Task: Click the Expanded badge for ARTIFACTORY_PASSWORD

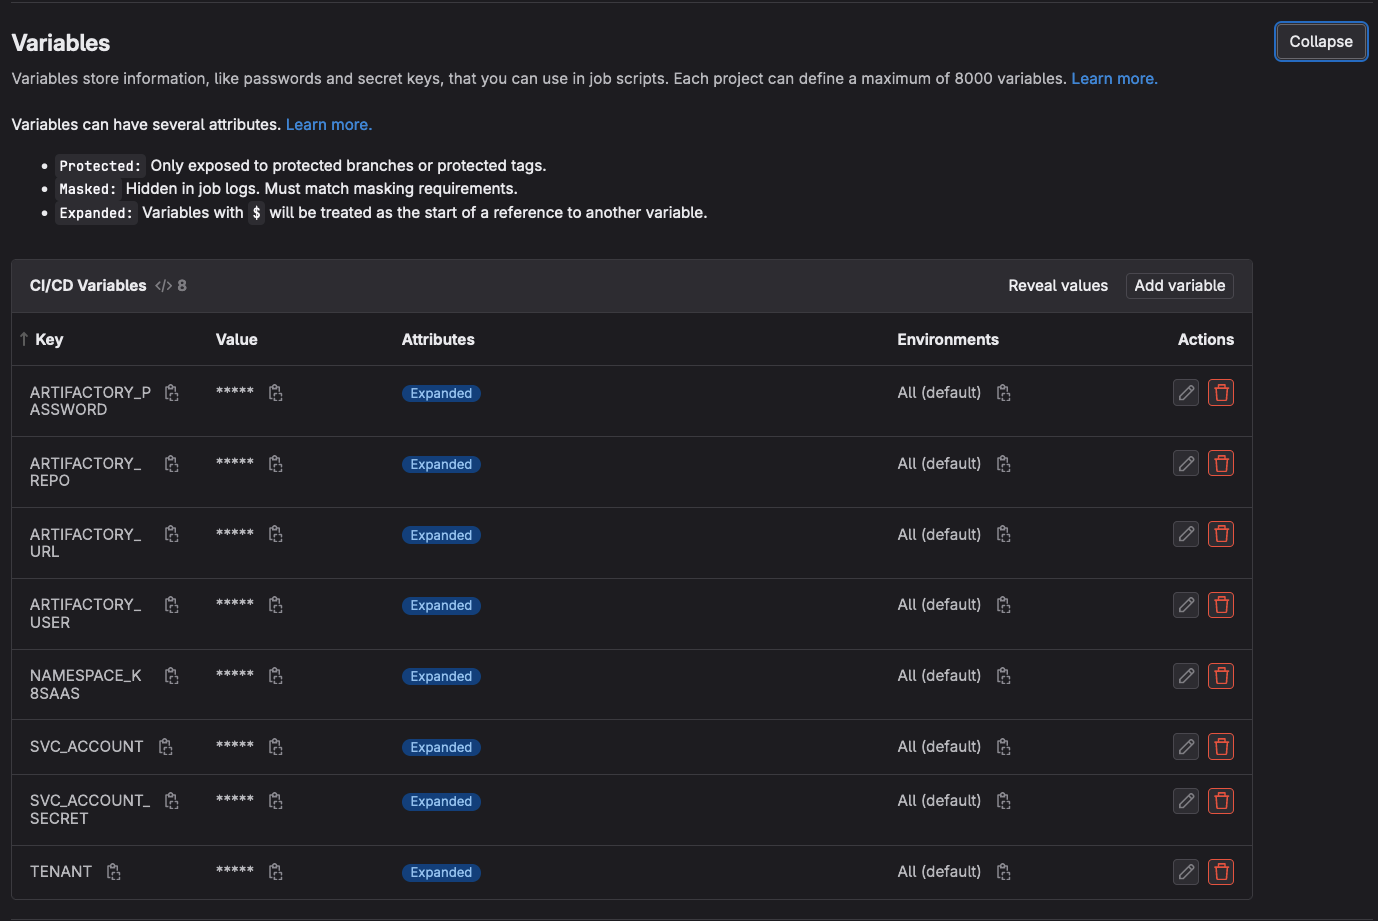Action: (441, 394)
